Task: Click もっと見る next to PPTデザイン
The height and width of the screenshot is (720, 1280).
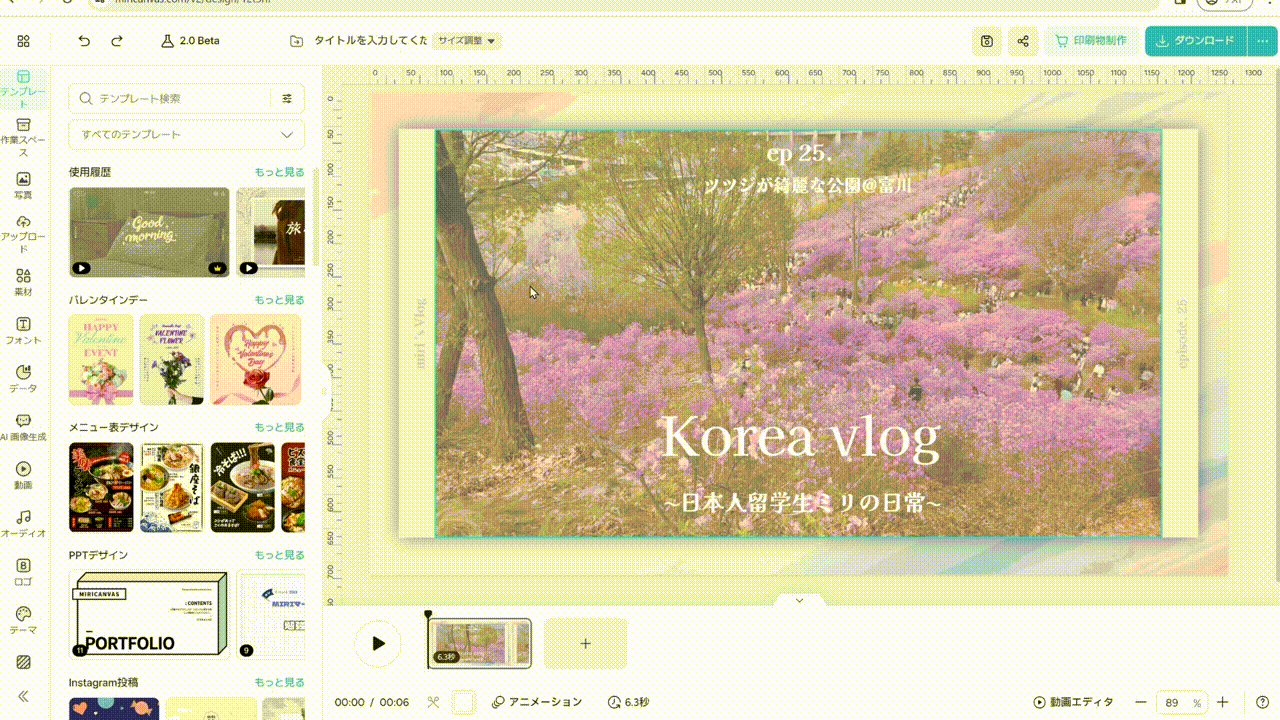Action: 279,555
